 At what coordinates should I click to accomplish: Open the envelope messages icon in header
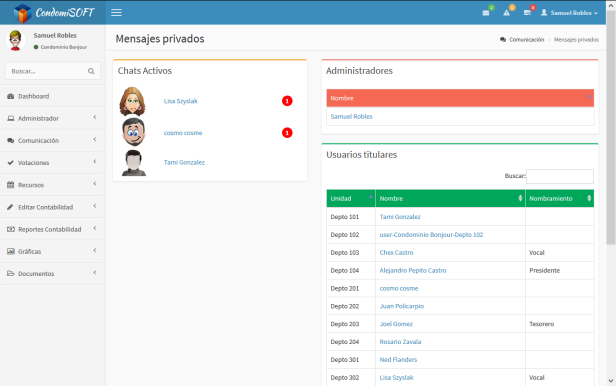click(x=486, y=13)
